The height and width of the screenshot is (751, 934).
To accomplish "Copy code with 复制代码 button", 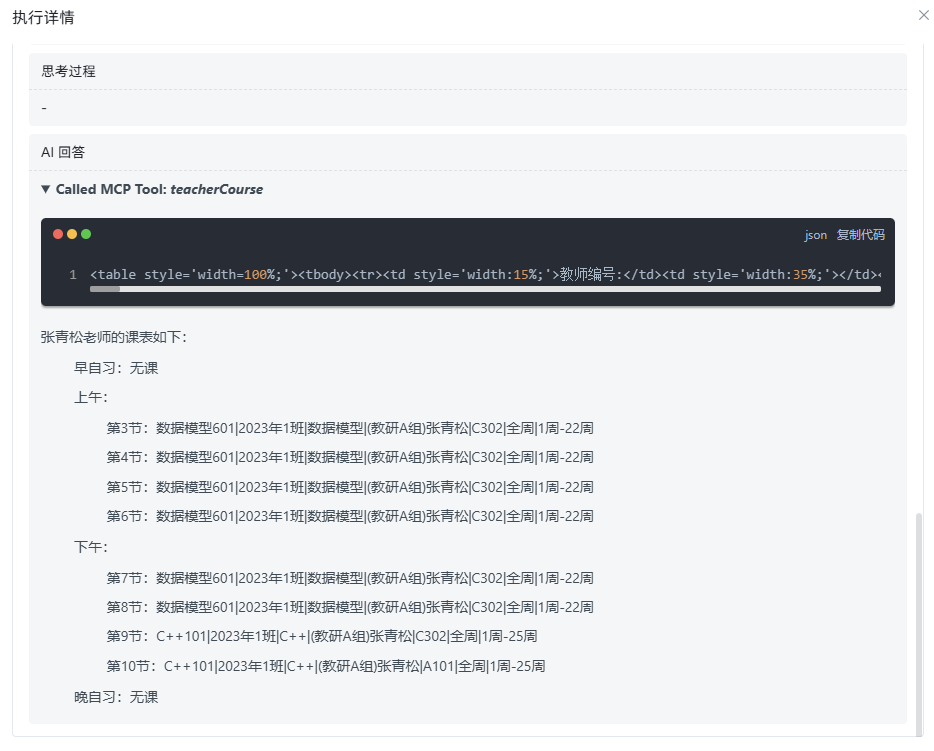I will point(860,235).
